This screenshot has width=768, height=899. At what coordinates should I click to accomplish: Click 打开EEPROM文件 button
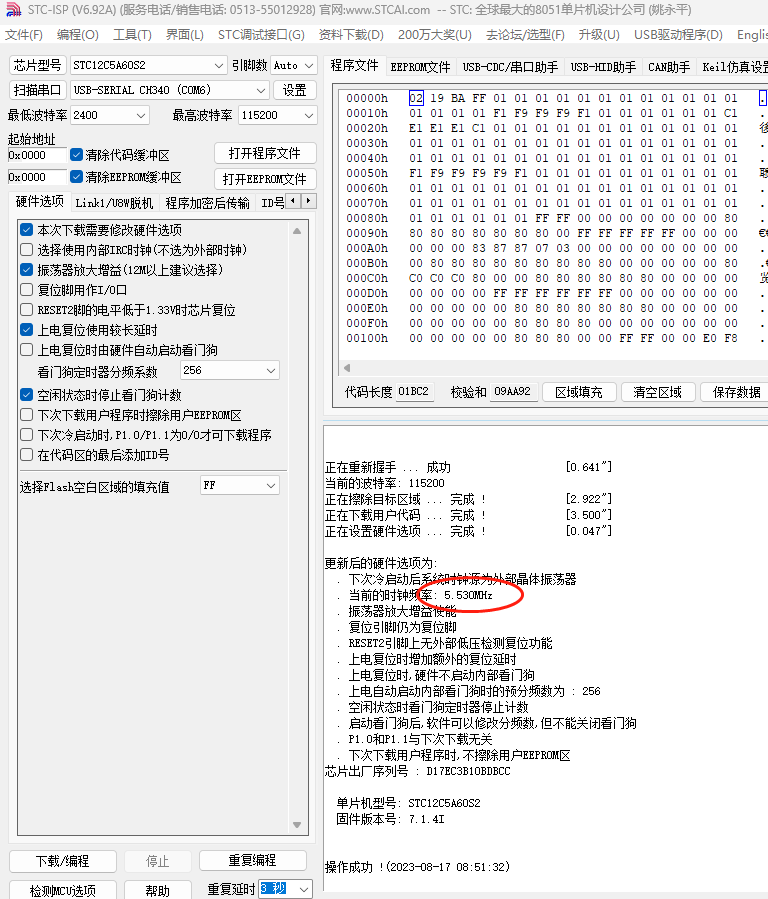(265, 179)
